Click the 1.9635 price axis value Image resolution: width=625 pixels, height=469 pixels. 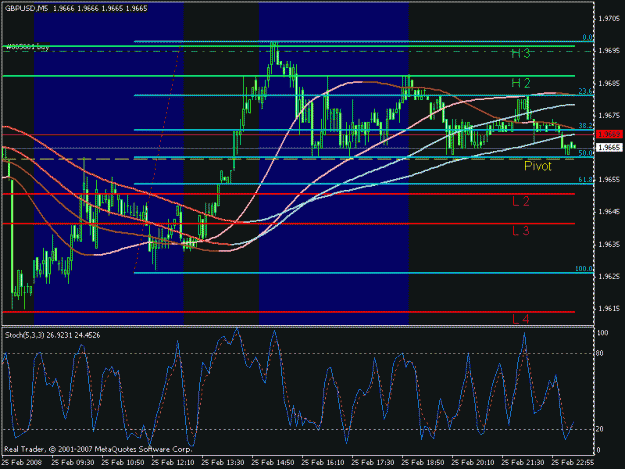point(609,244)
